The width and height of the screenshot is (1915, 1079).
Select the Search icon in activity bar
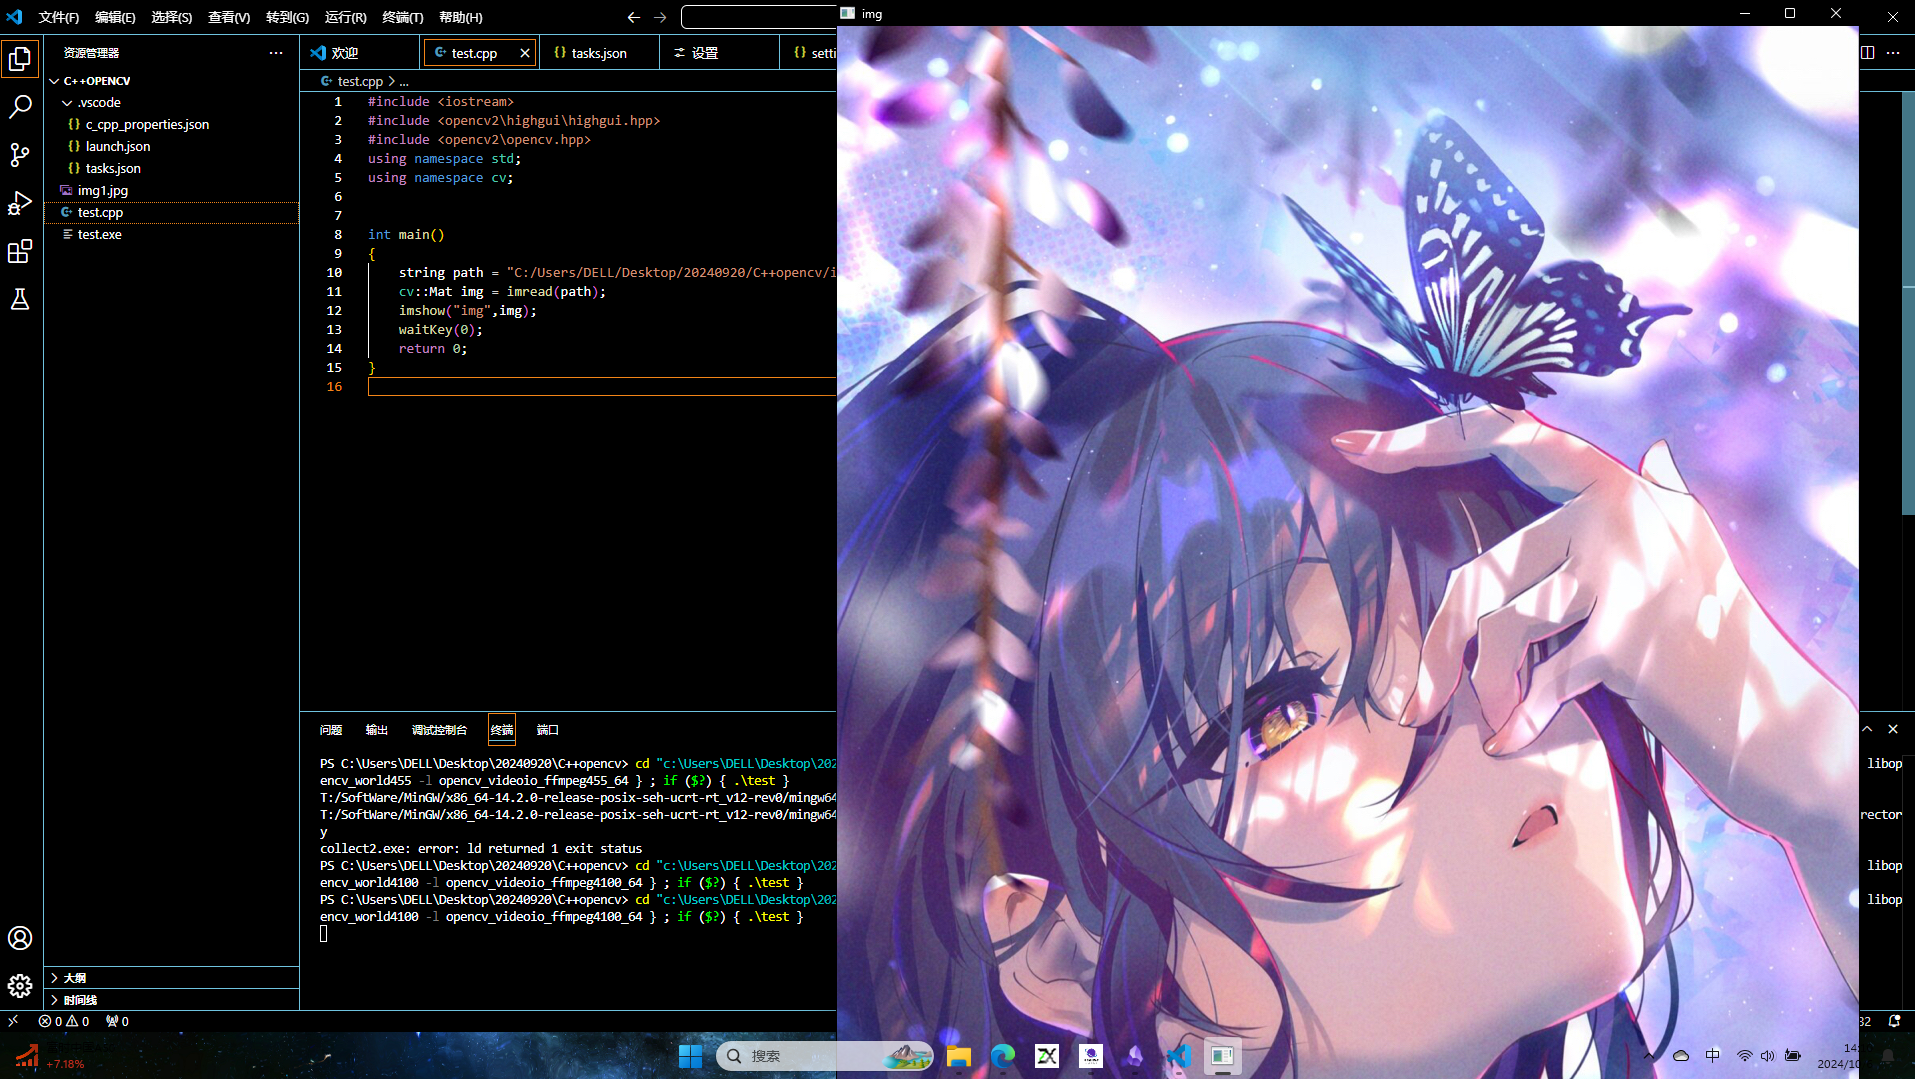[20, 106]
